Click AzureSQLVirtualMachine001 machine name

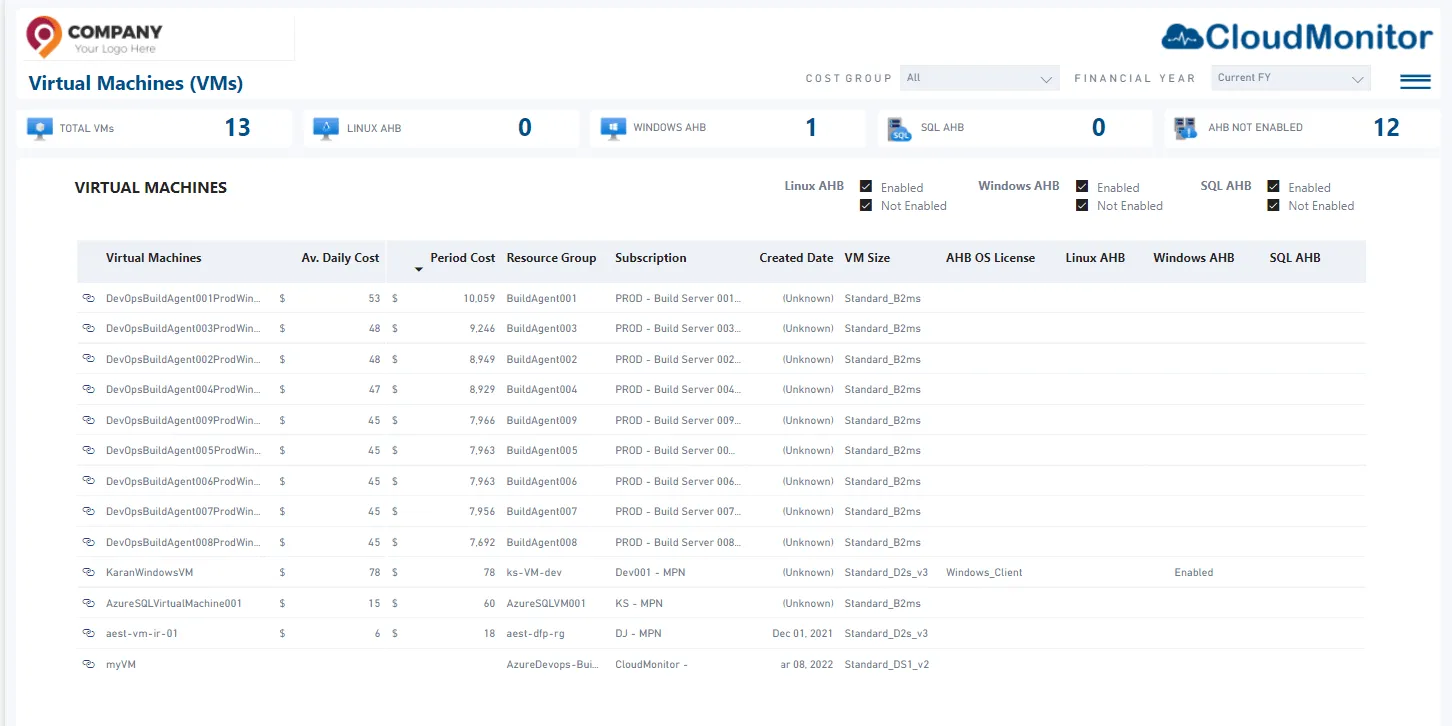(173, 604)
